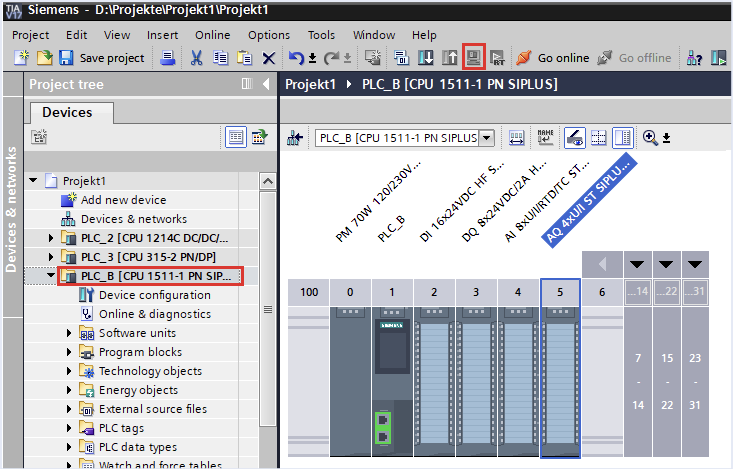Click the Print icon in toolbar
This screenshot has width=733, height=469.
(x=169, y=58)
